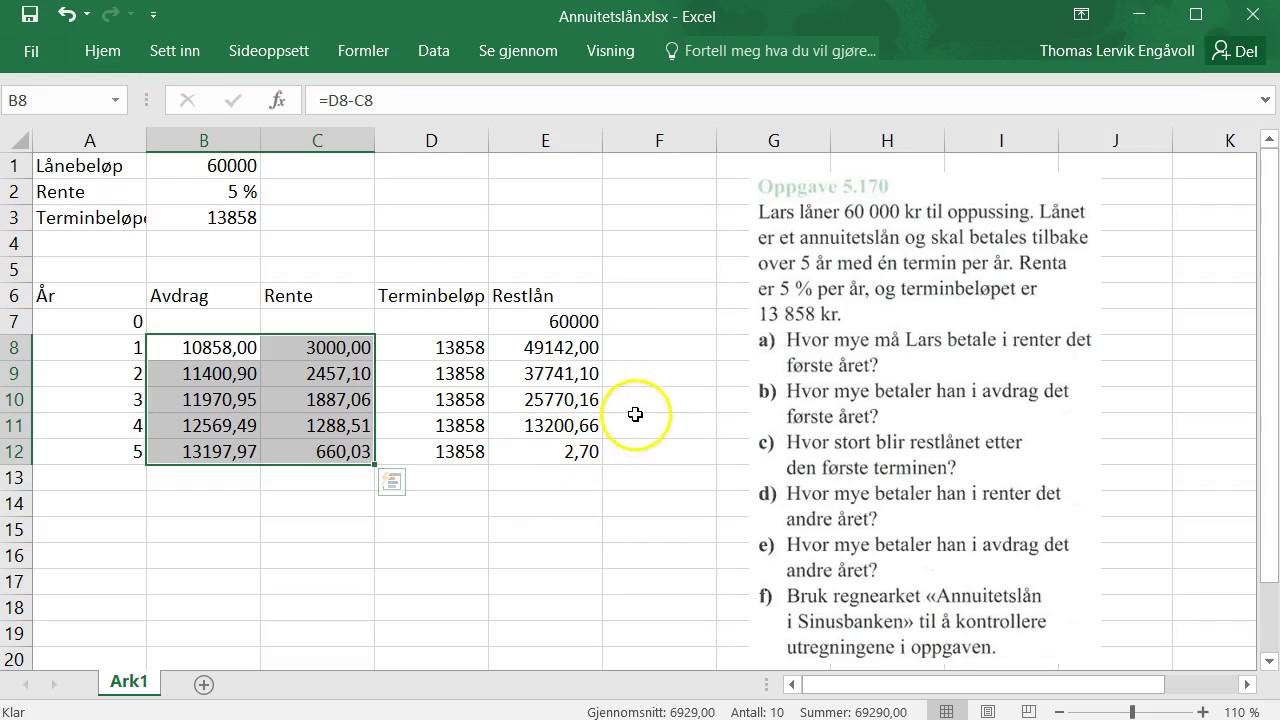Image resolution: width=1280 pixels, height=720 pixels.
Task: Select the Formler ribbon tab
Action: [x=364, y=51]
